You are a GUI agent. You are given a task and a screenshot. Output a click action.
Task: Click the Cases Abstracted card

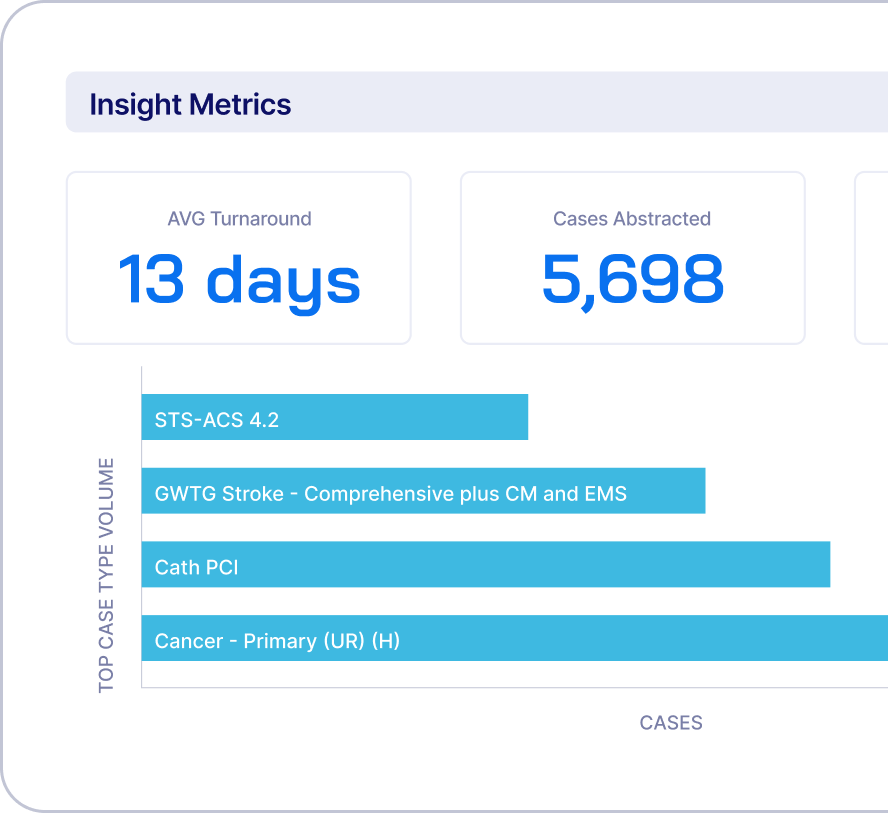point(632,257)
